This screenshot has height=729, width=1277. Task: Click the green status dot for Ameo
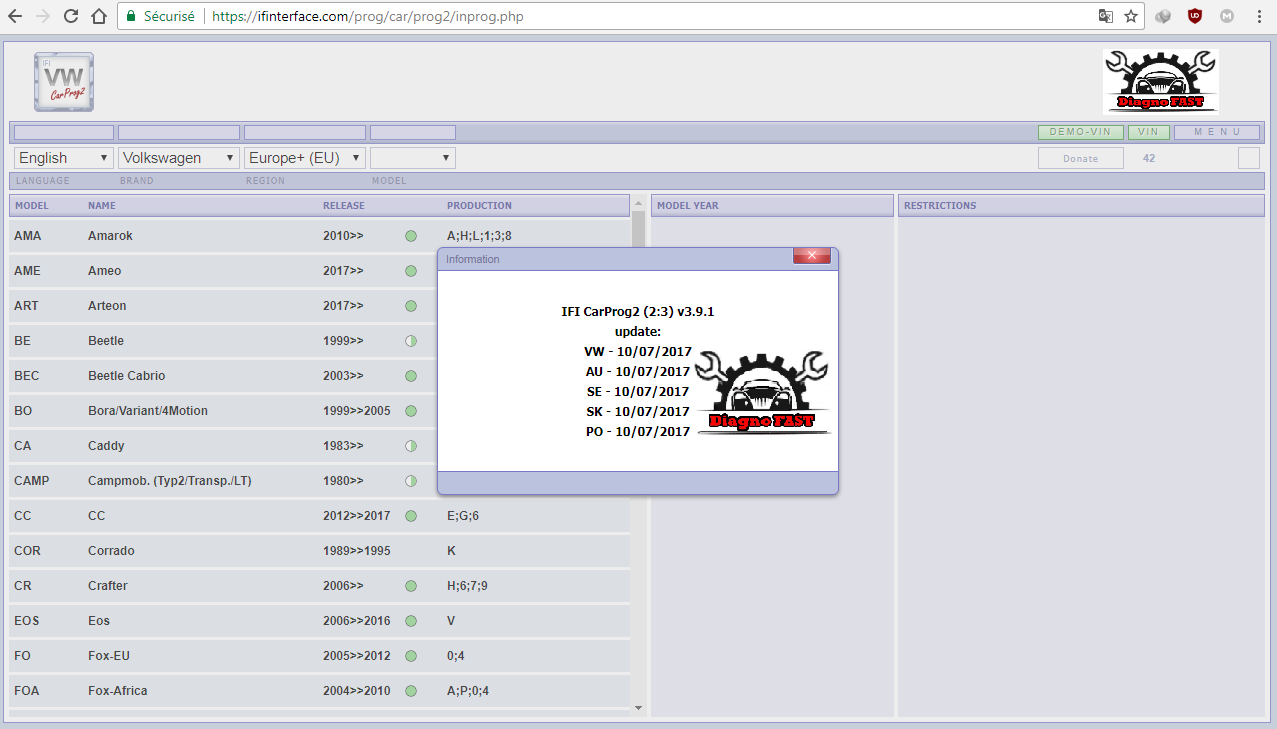click(x=410, y=271)
